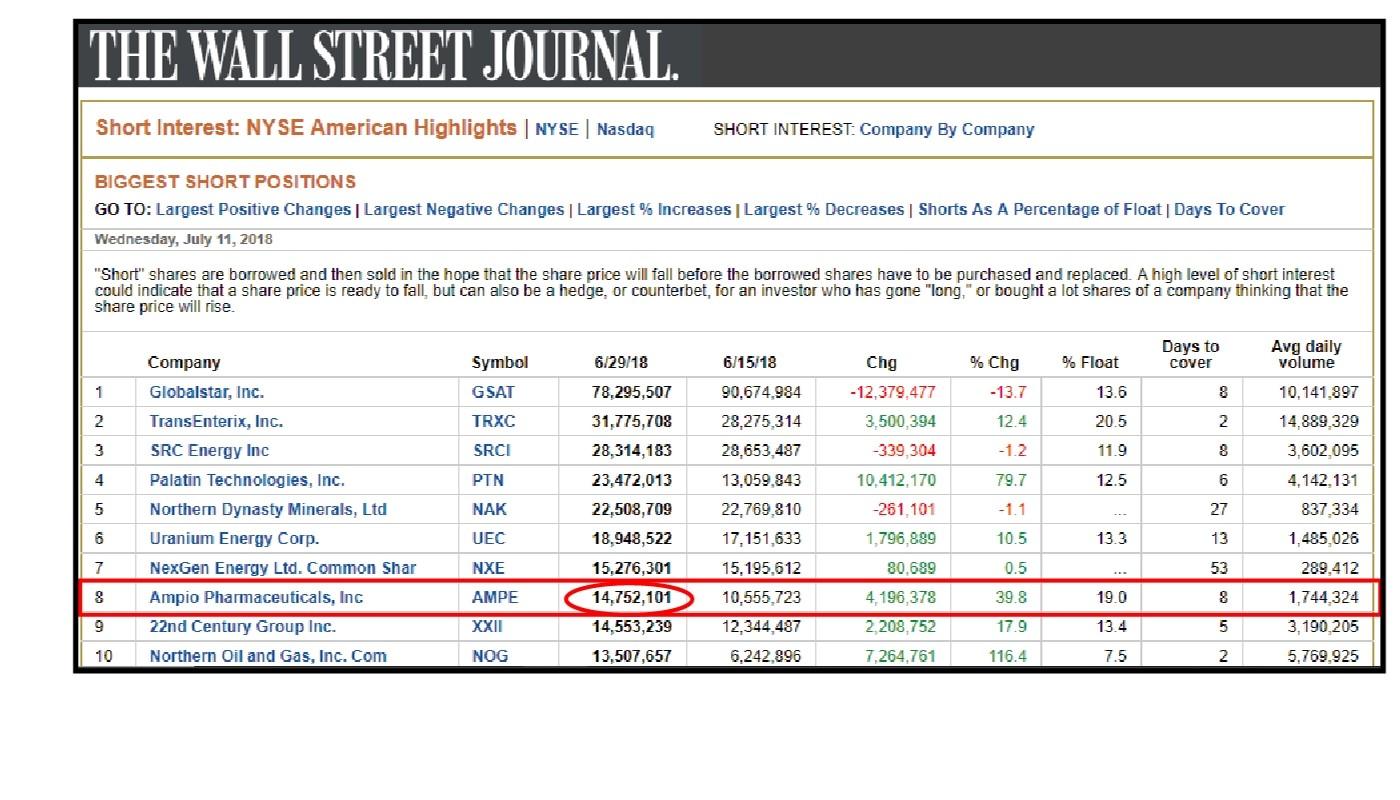Click The Wall Street Journal logo
The width and height of the screenshot is (1400, 800).
385,55
